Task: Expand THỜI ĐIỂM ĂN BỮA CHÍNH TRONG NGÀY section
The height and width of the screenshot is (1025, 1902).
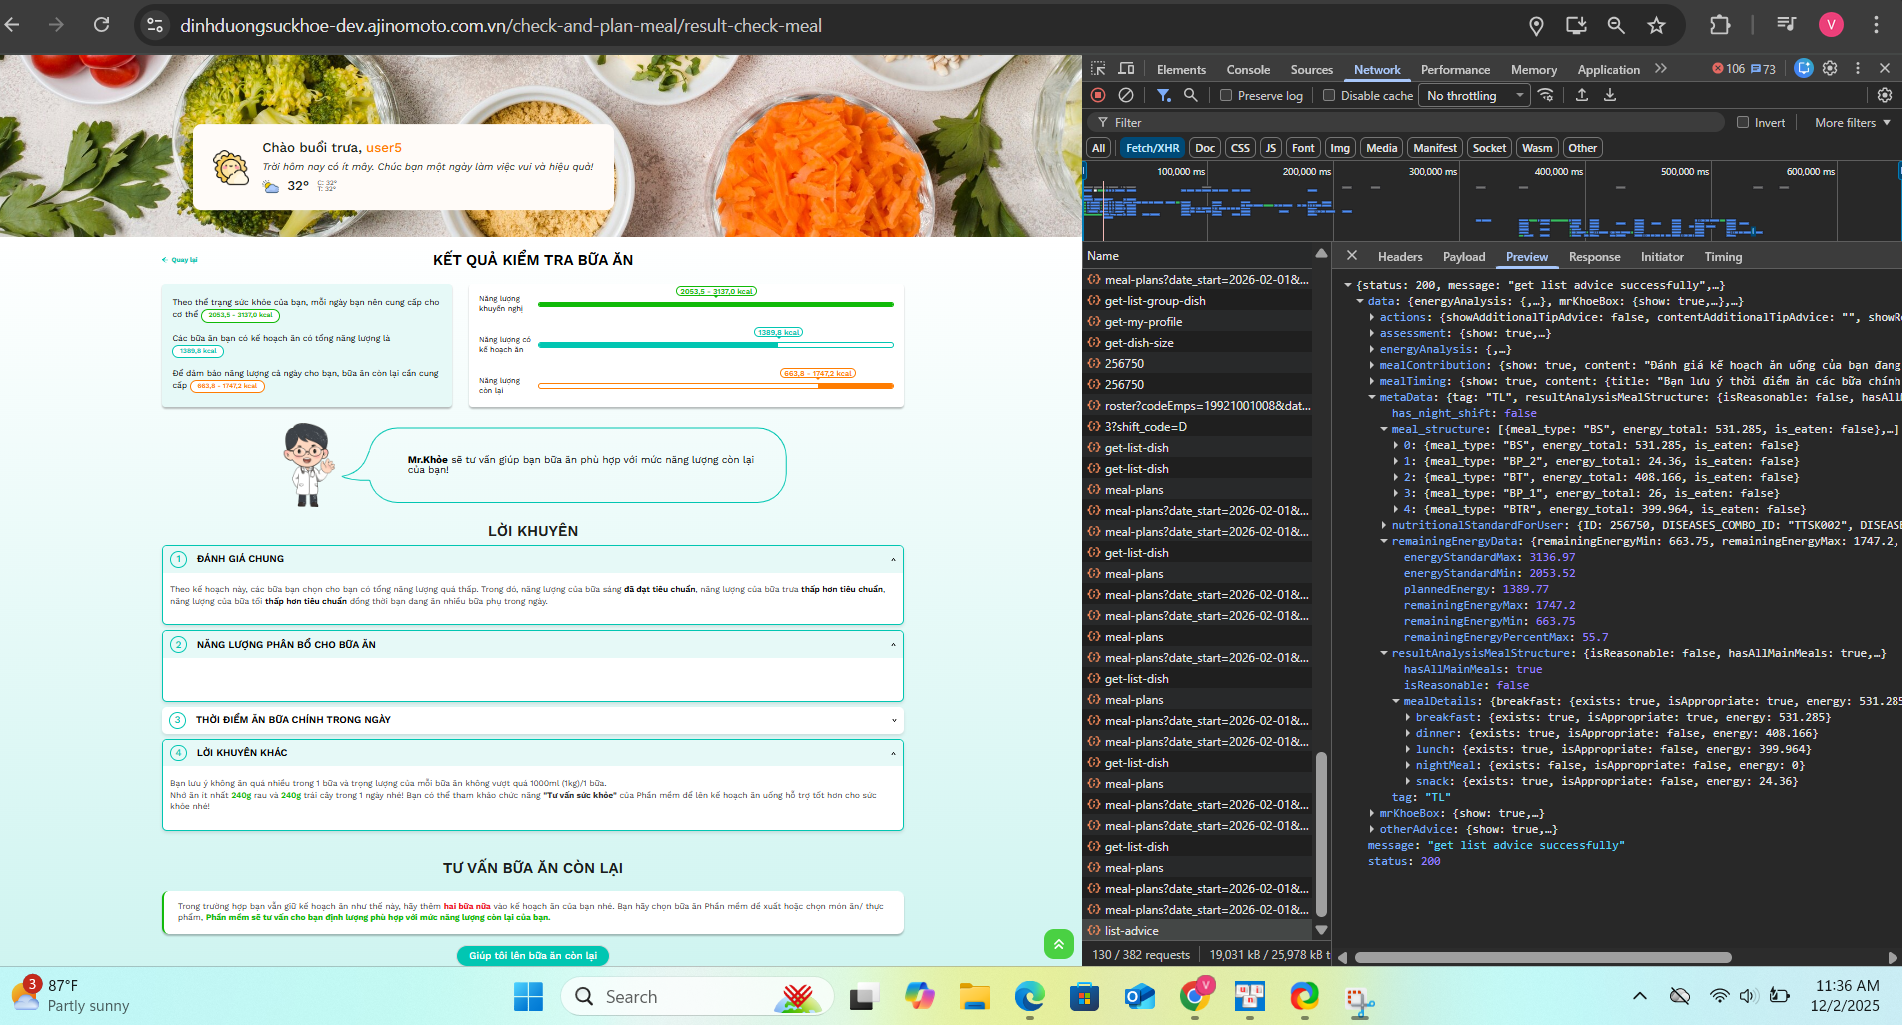Action: coord(893,720)
